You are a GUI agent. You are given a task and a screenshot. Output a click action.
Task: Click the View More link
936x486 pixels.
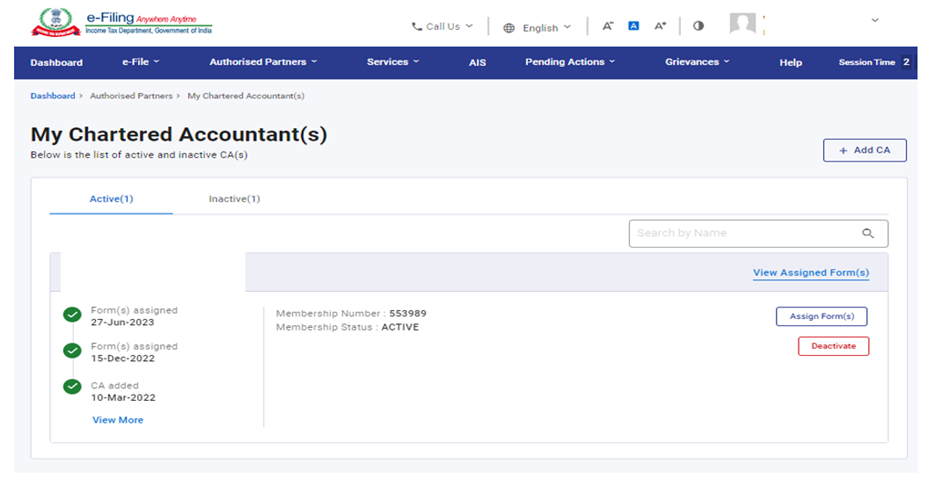pyautogui.click(x=118, y=420)
